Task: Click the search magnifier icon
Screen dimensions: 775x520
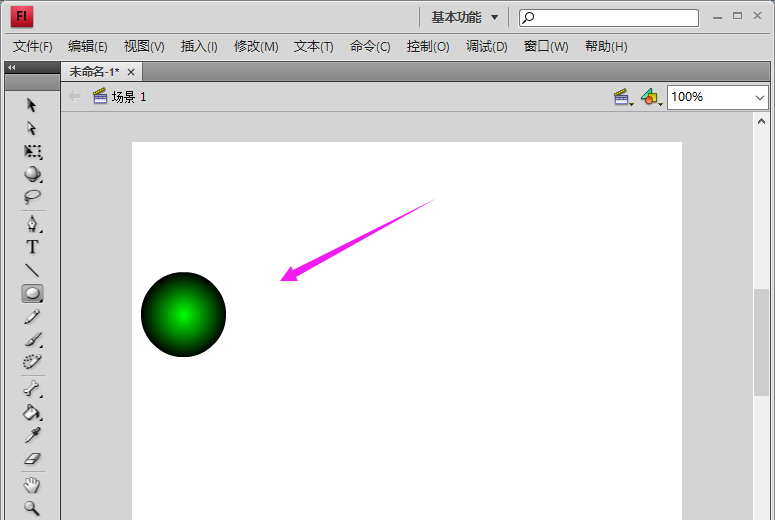Action: pyautogui.click(x=528, y=18)
